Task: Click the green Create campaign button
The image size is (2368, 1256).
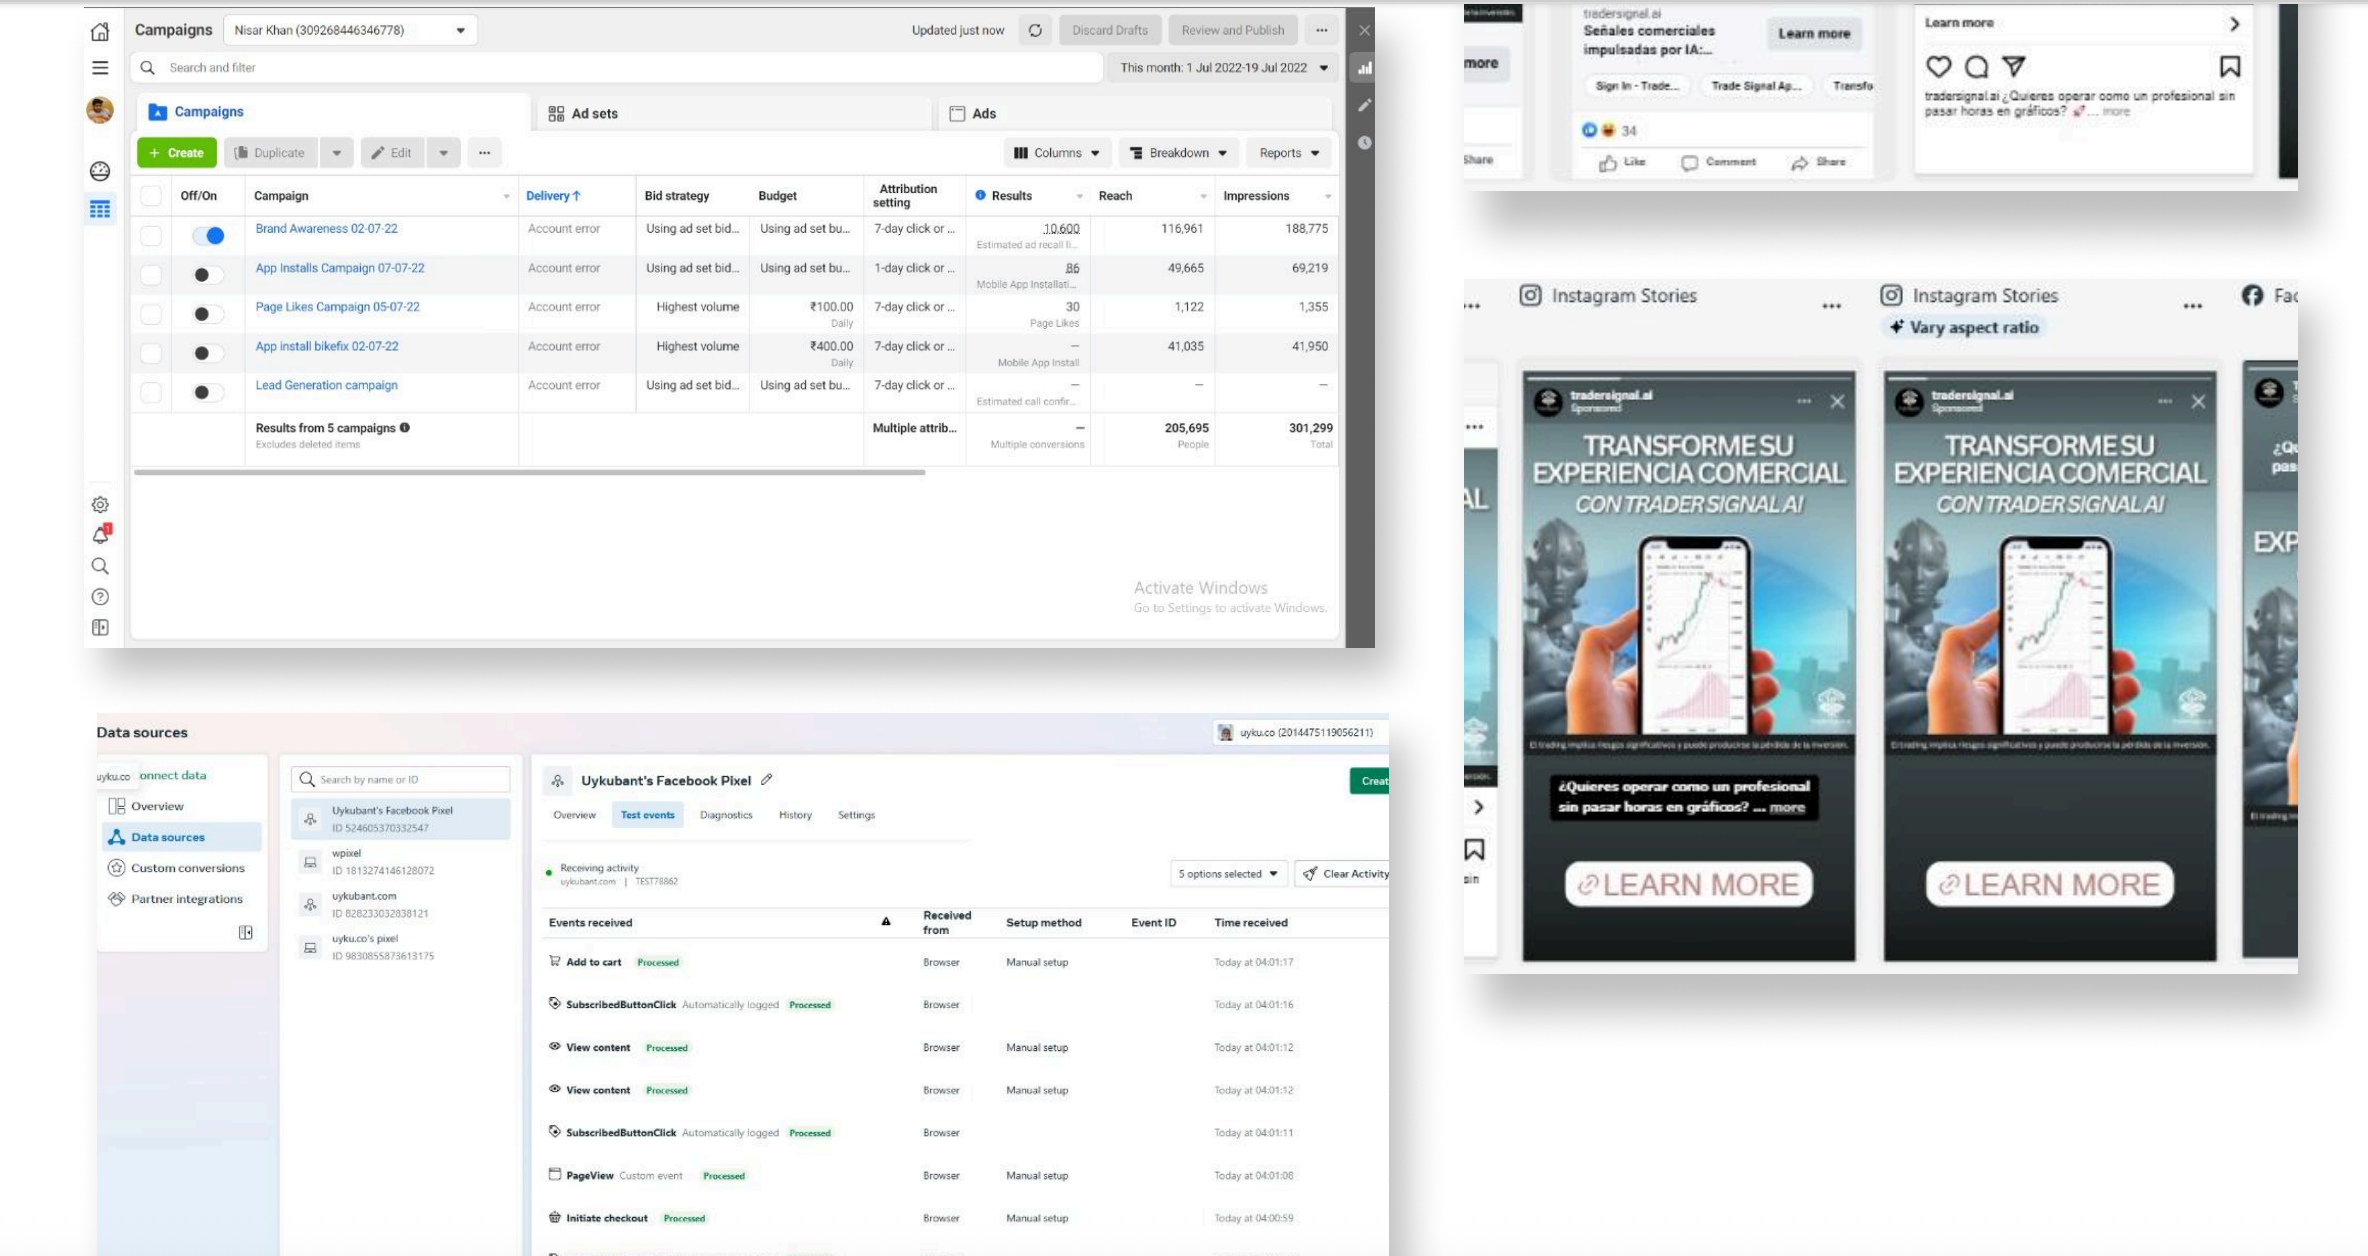Action: 177,153
